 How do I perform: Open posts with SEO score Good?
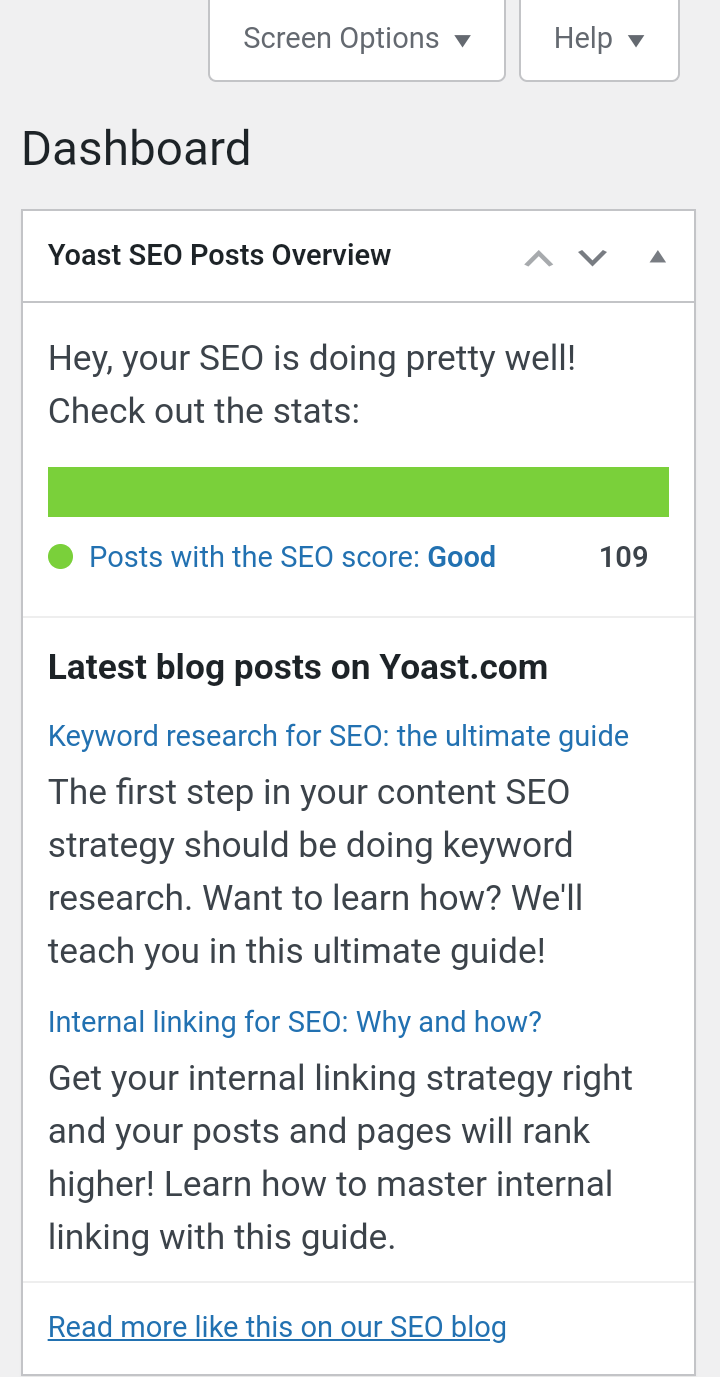click(x=292, y=557)
